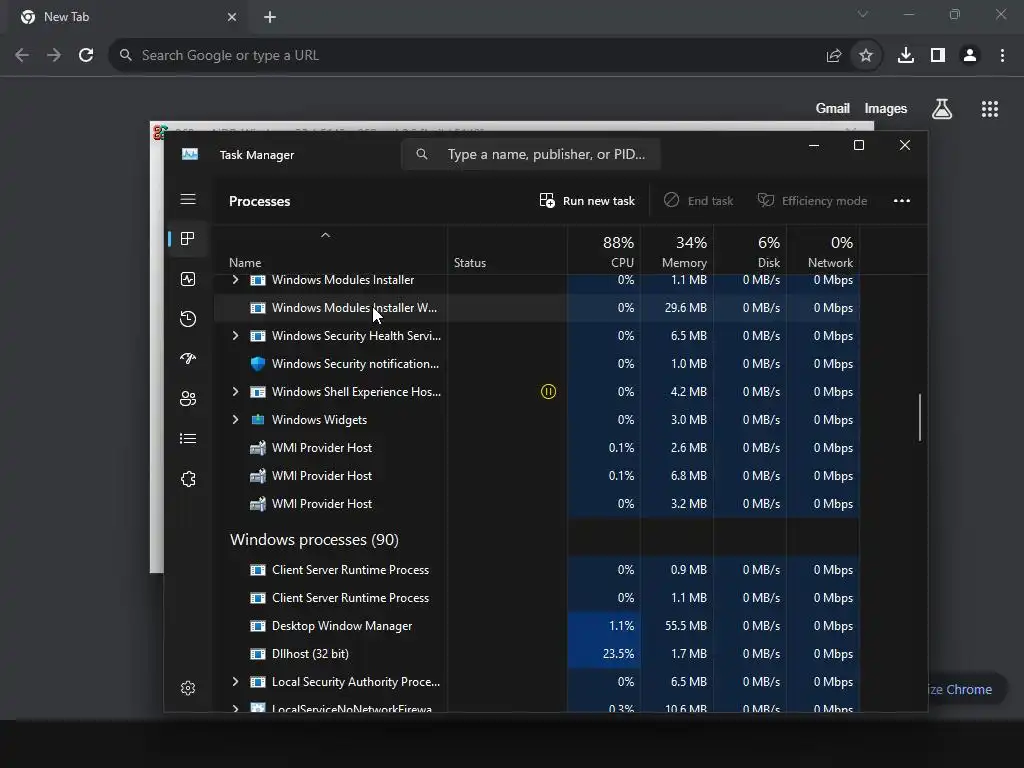Click the Windows processes (90) group header
Screen dimensions: 1024x768
(x=314, y=539)
